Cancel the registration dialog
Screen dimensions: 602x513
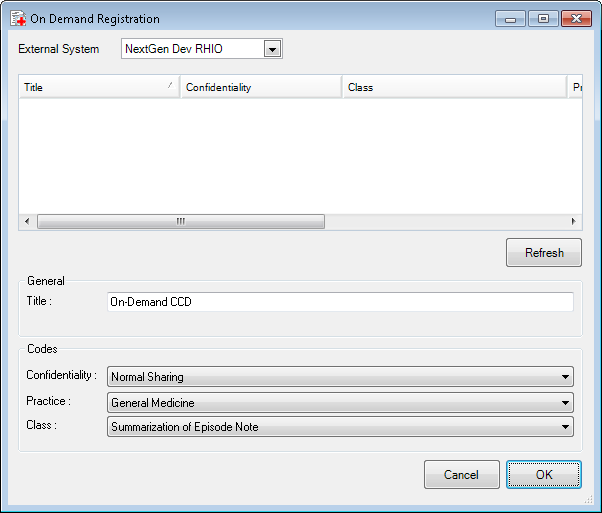pyautogui.click(x=461, y=475)
